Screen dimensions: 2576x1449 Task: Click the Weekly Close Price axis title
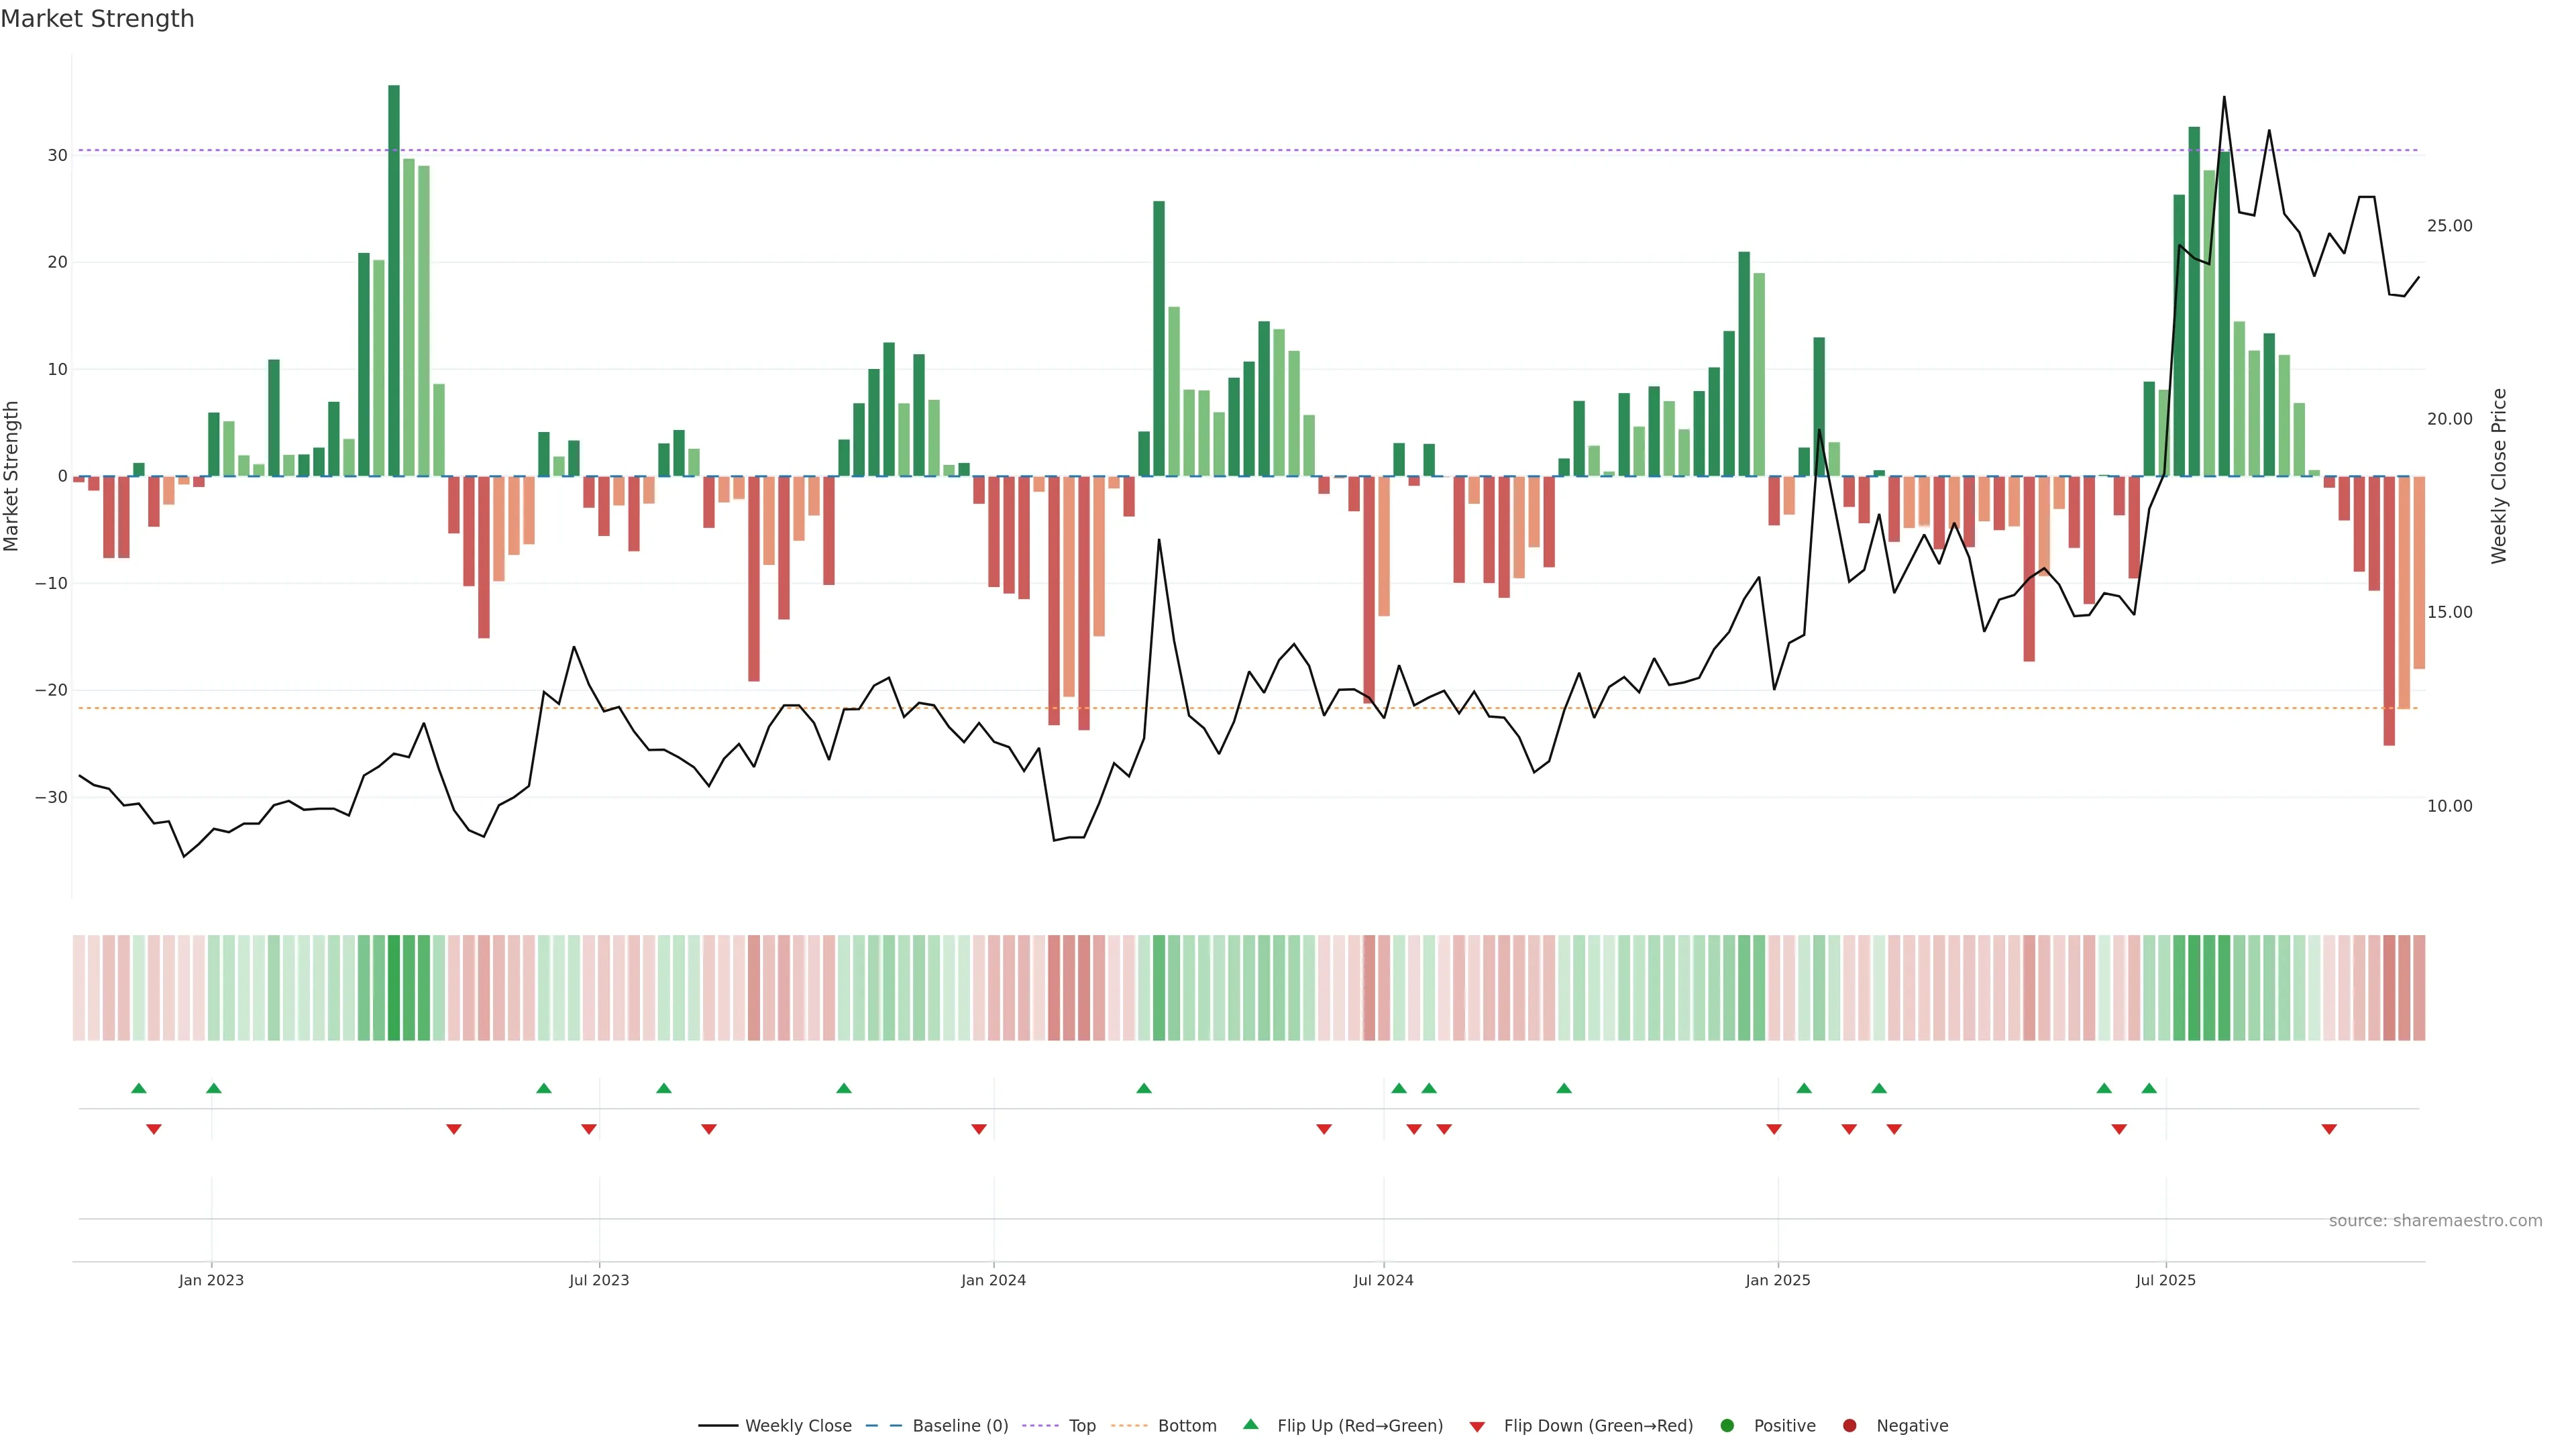coord(2499,476)
